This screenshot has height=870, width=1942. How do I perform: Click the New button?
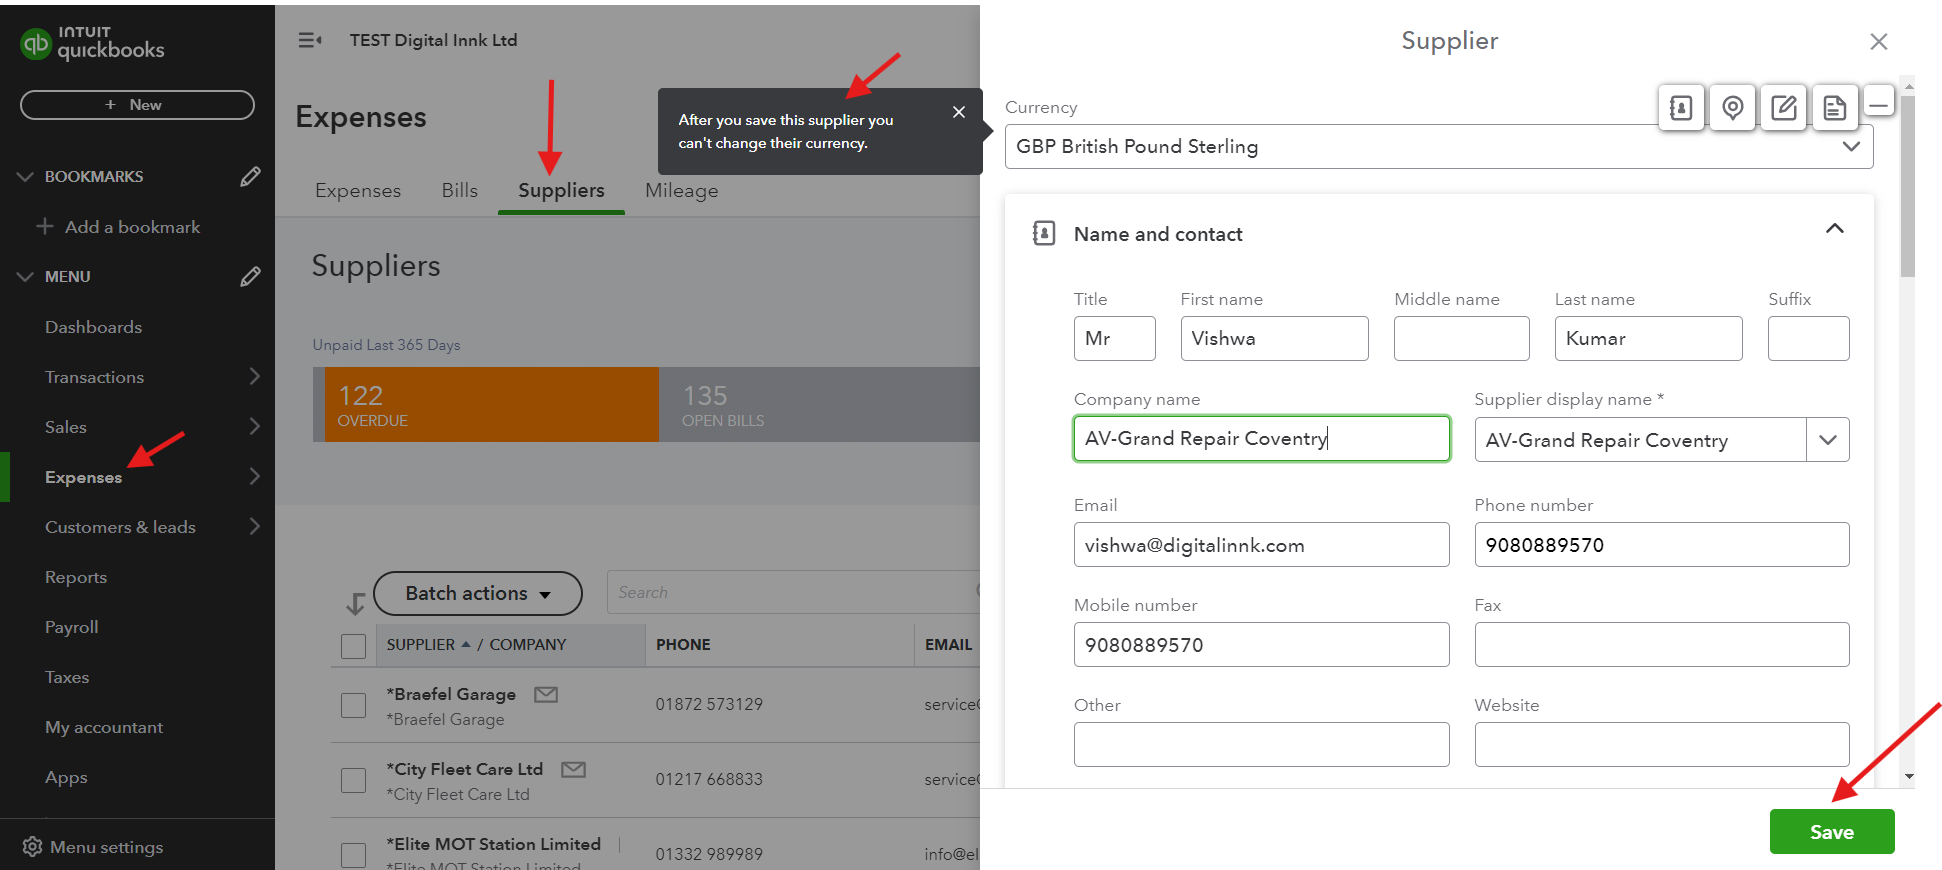(x=137, y=105)
